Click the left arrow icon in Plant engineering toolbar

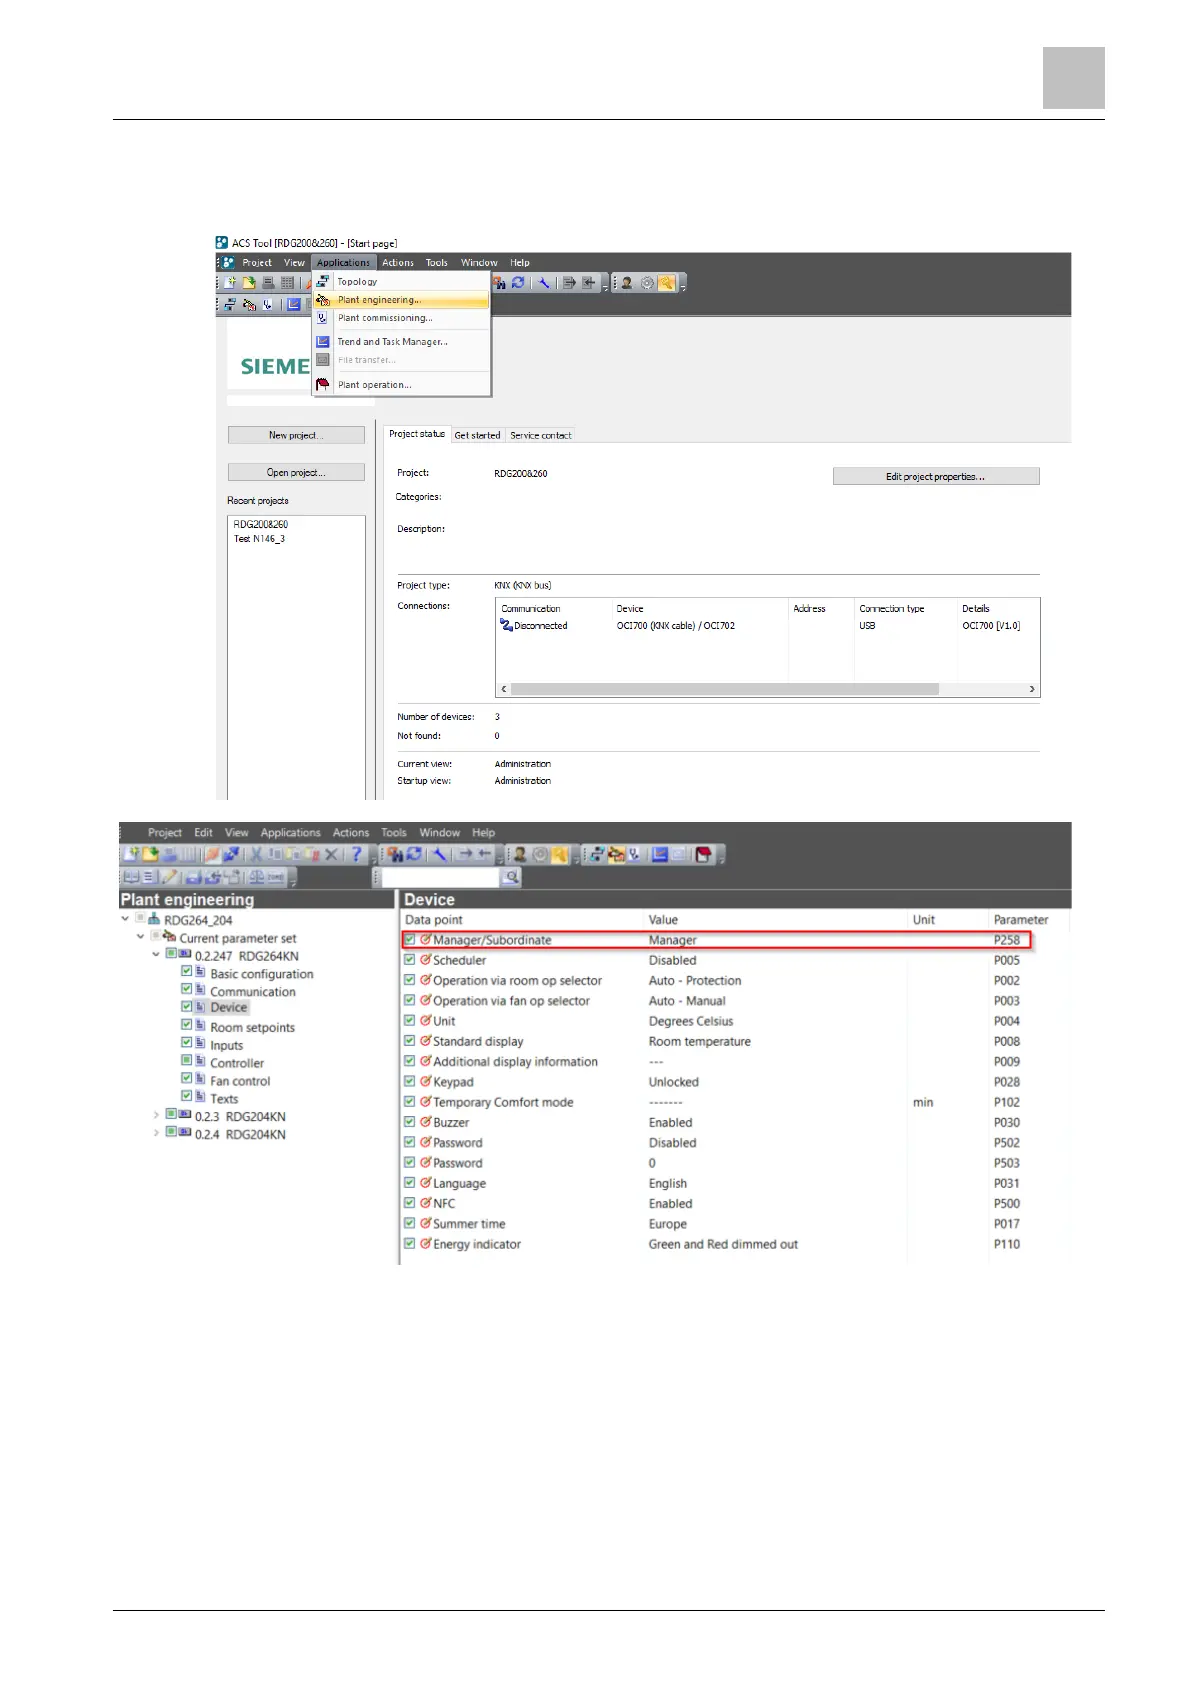(484, 854)
